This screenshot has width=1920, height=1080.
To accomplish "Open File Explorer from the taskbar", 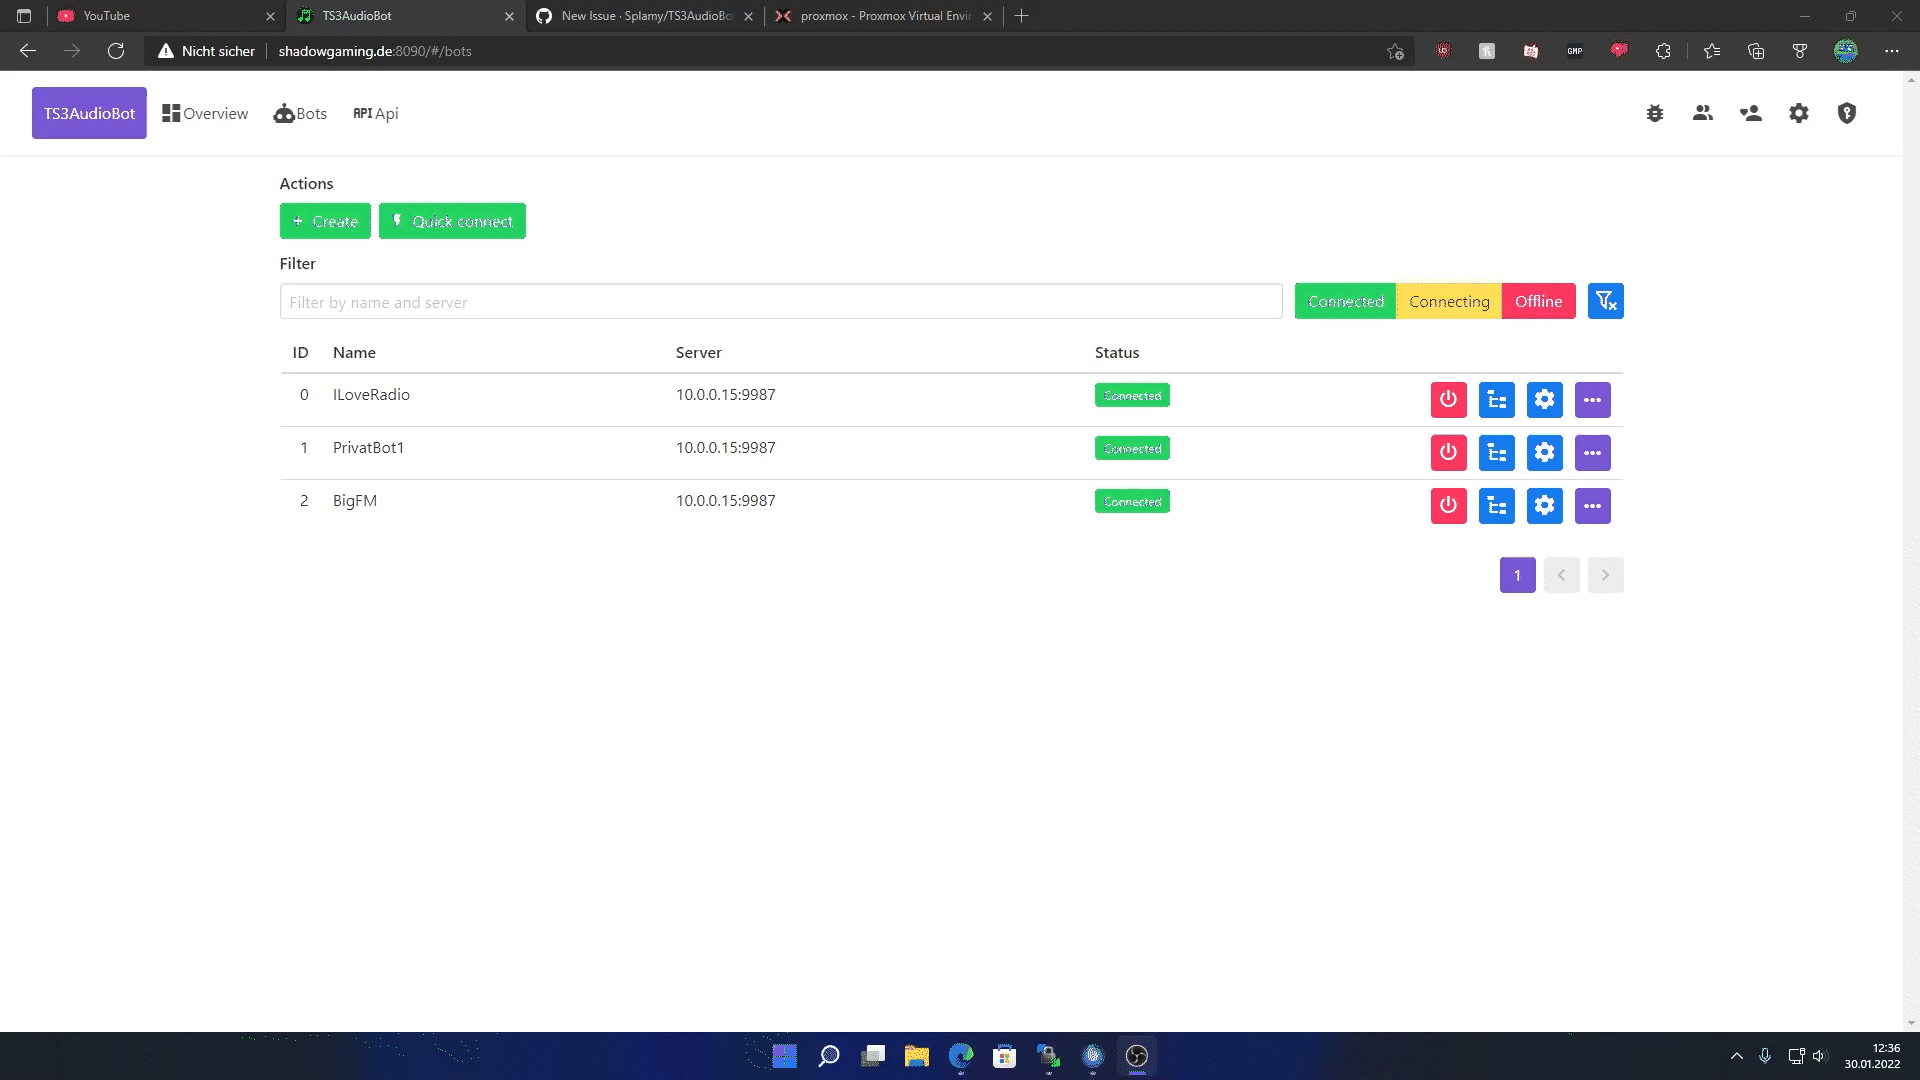I will (916, 1056).
